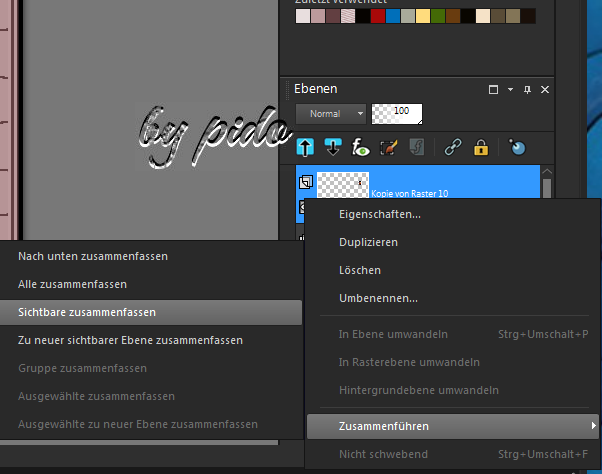Image resolution: width=602 pixels, height=474 pixels.
Task: Pick the red recently used color swatch
Action: click(377, 16)
